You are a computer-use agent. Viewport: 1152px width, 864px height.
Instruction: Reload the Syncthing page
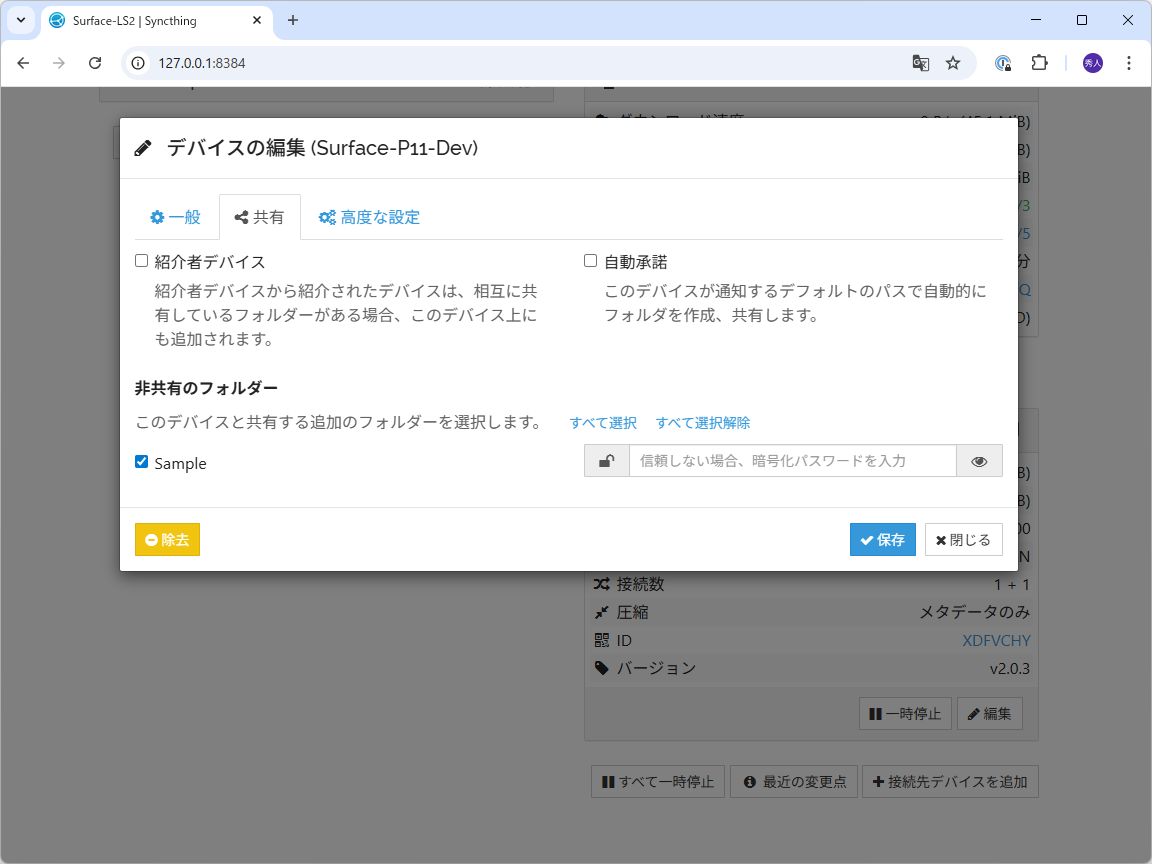95,62
